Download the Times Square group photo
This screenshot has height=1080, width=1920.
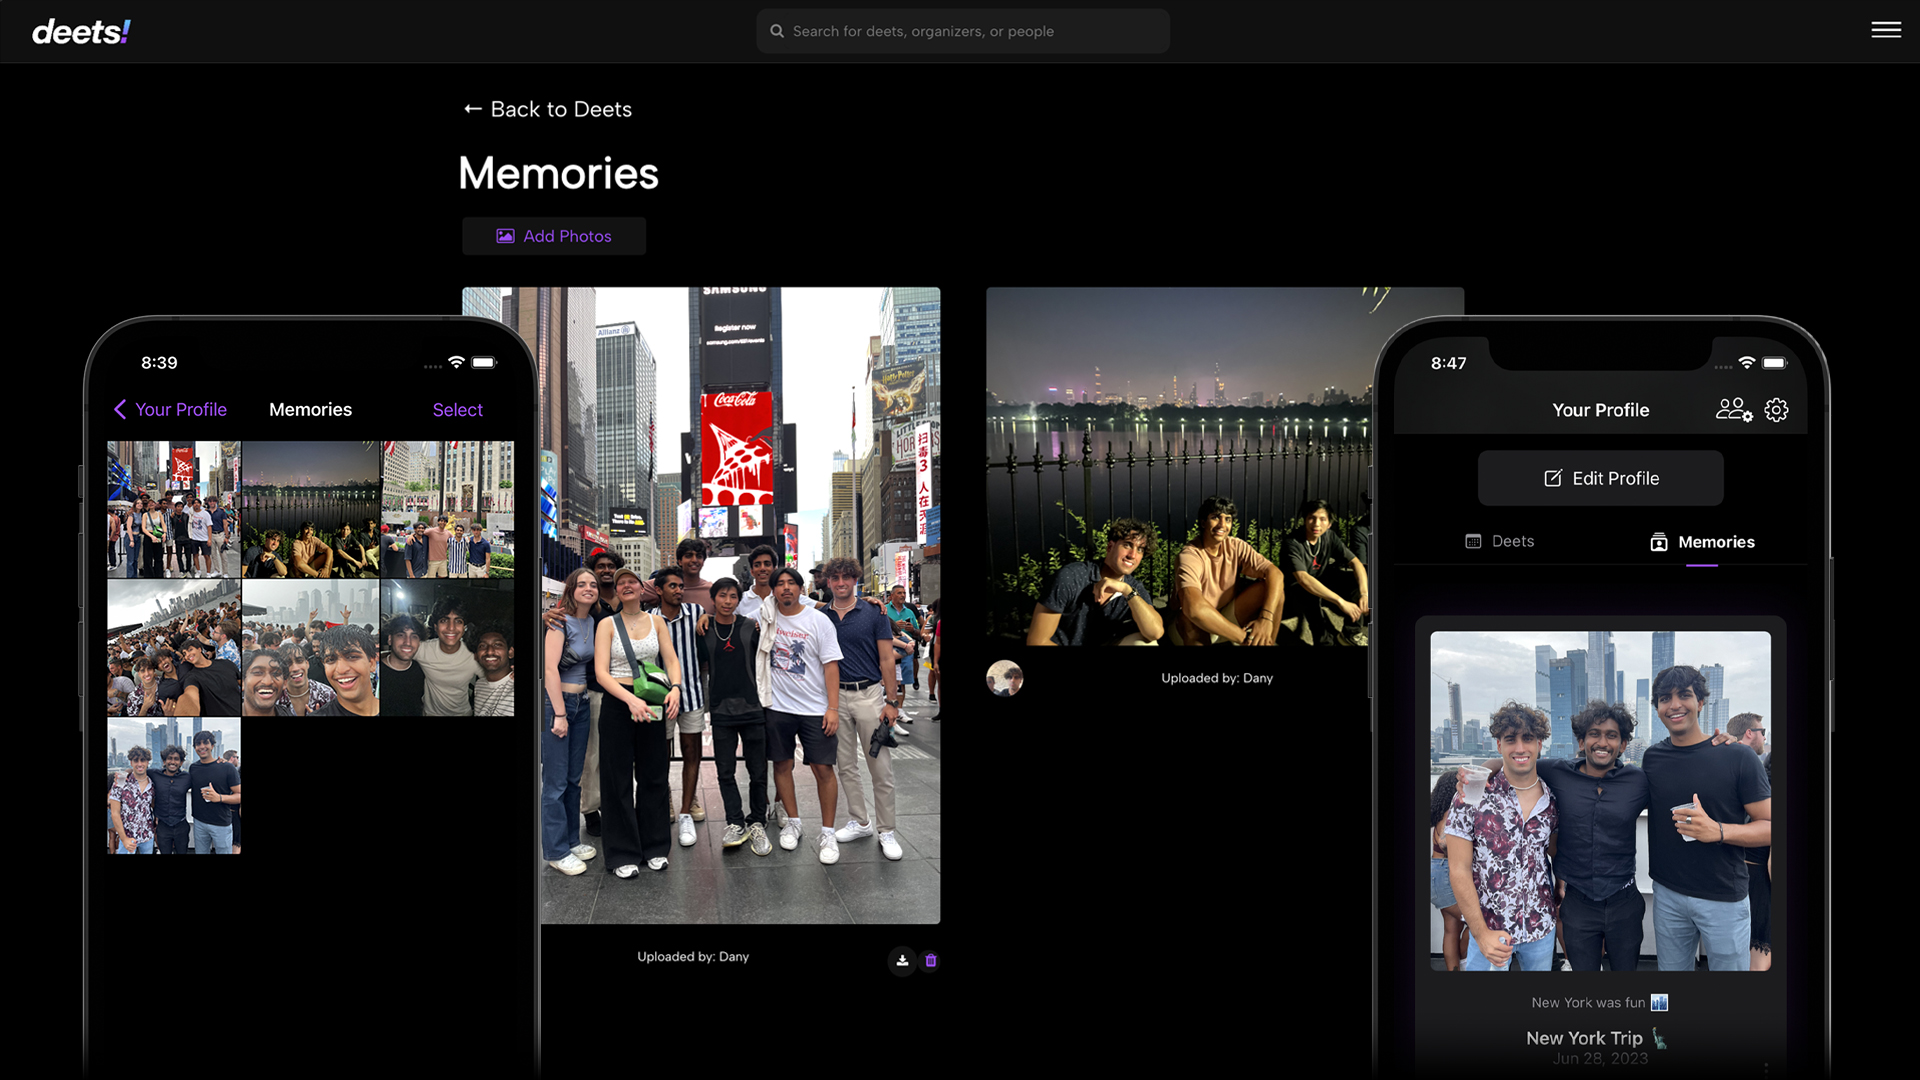pyautogui.click(x=901, y=960)
